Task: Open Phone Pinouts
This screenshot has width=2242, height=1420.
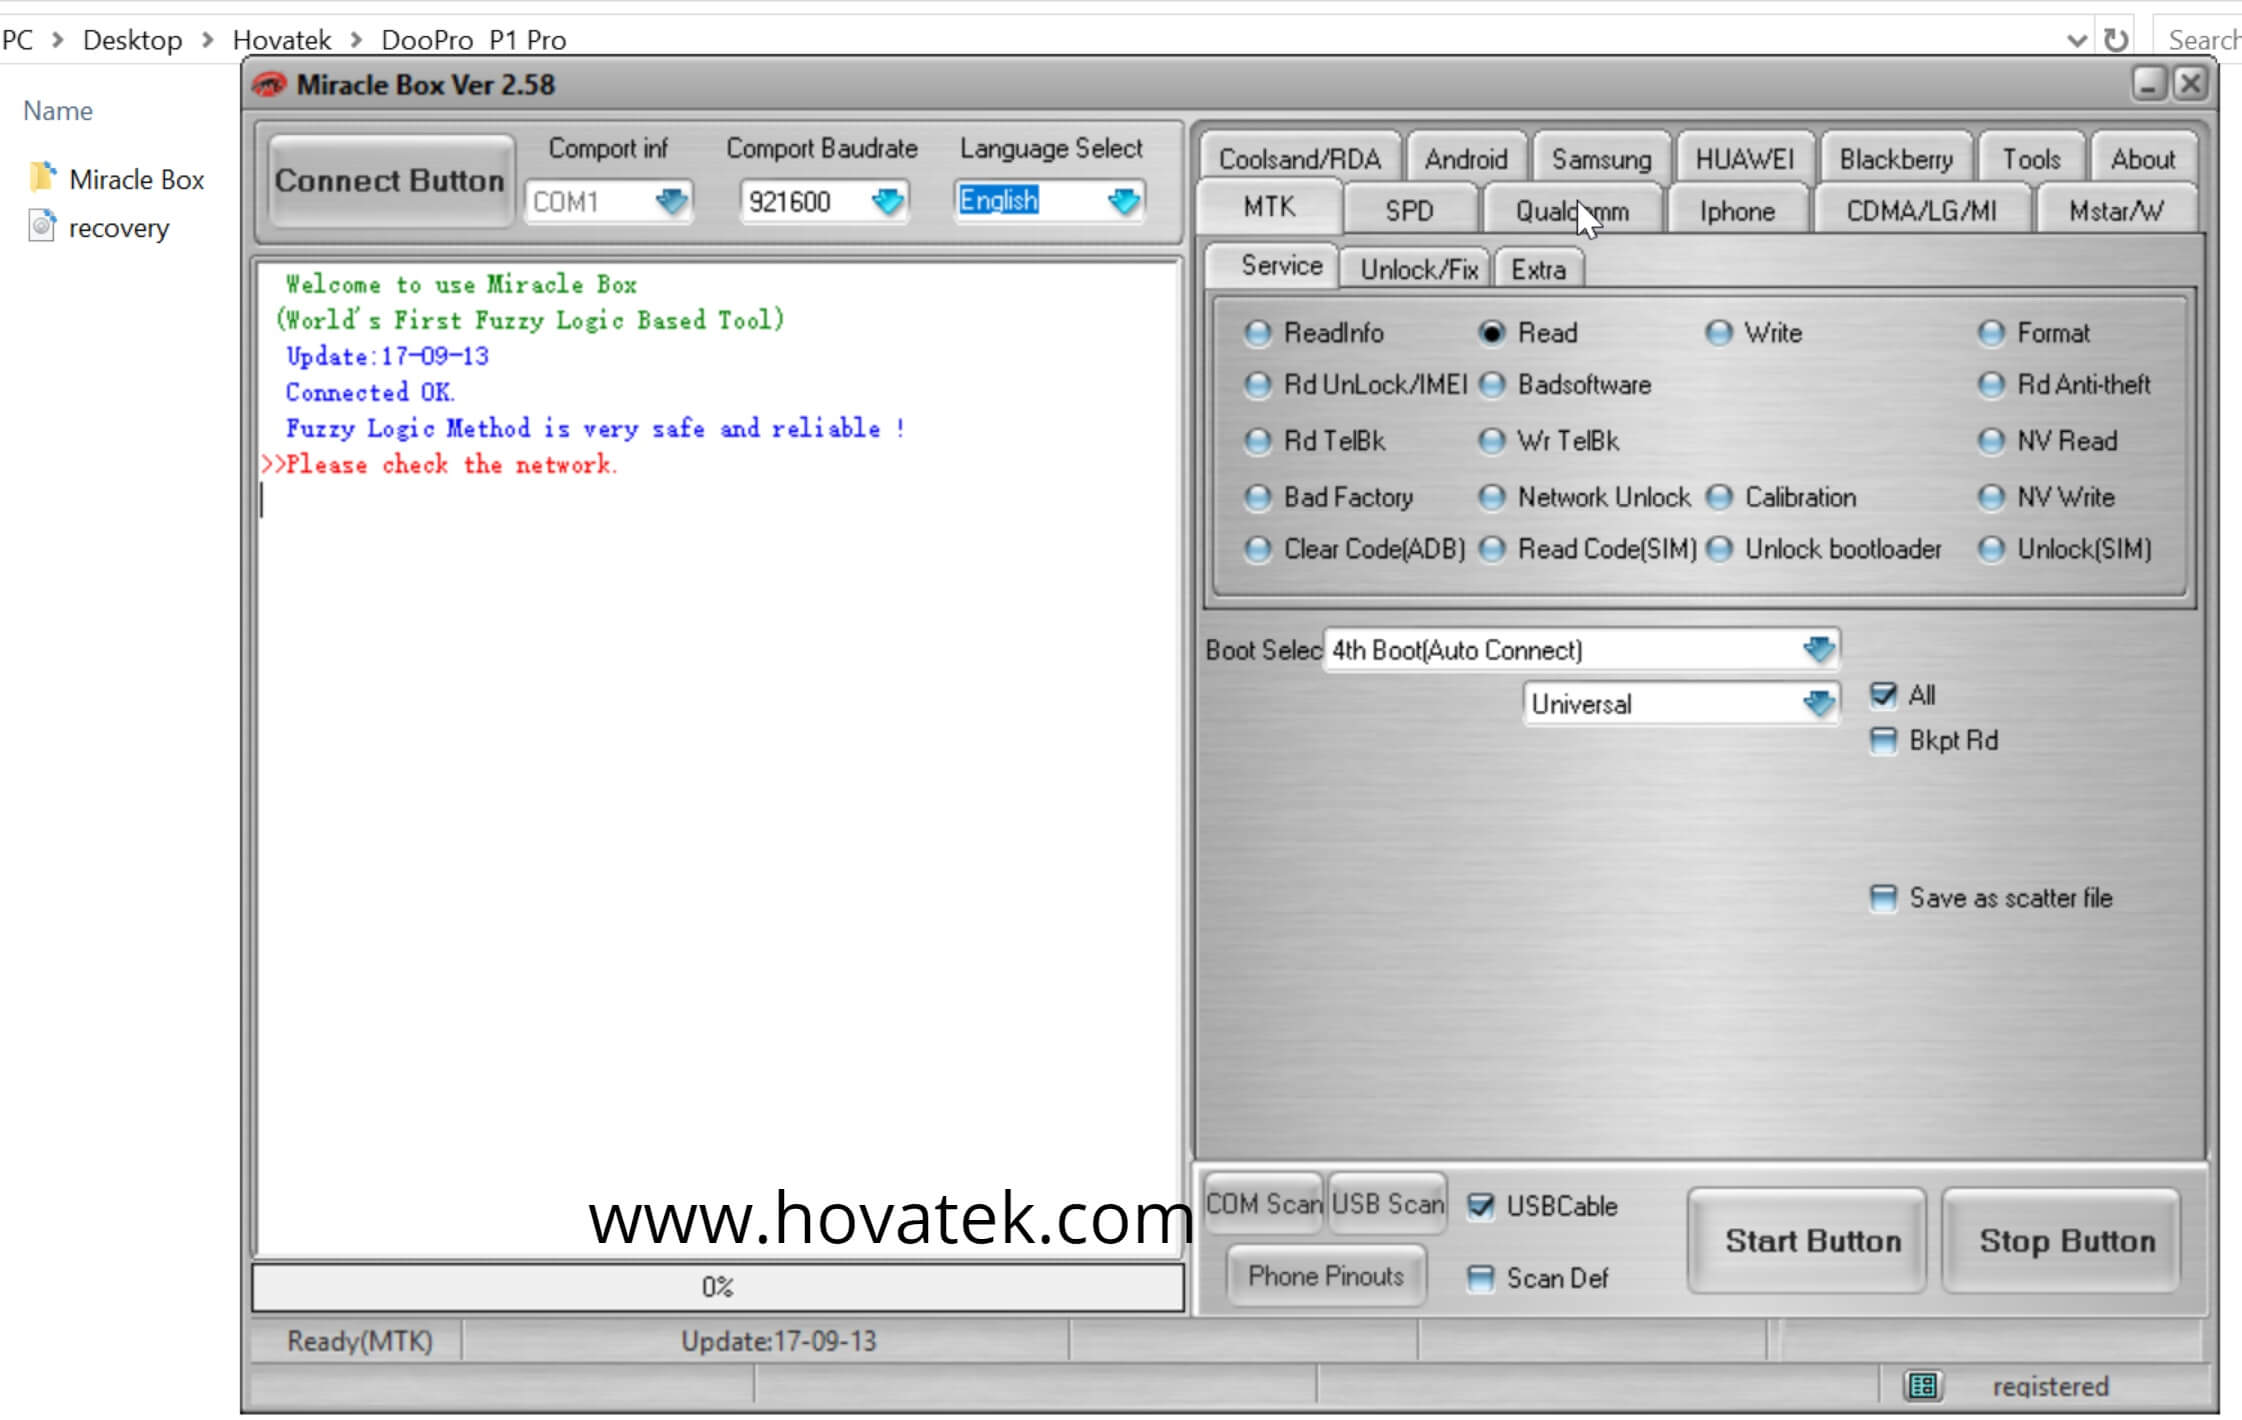Action: coord(1326,1276)
